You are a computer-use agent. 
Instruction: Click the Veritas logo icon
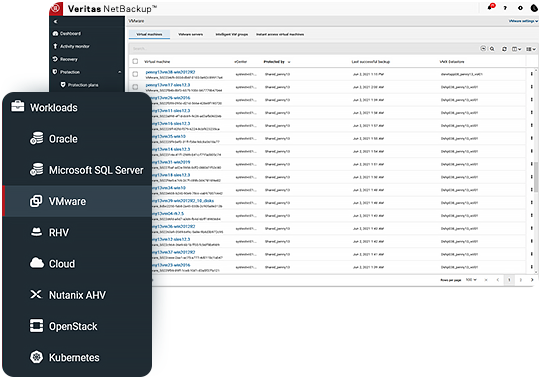coord(56,9)
